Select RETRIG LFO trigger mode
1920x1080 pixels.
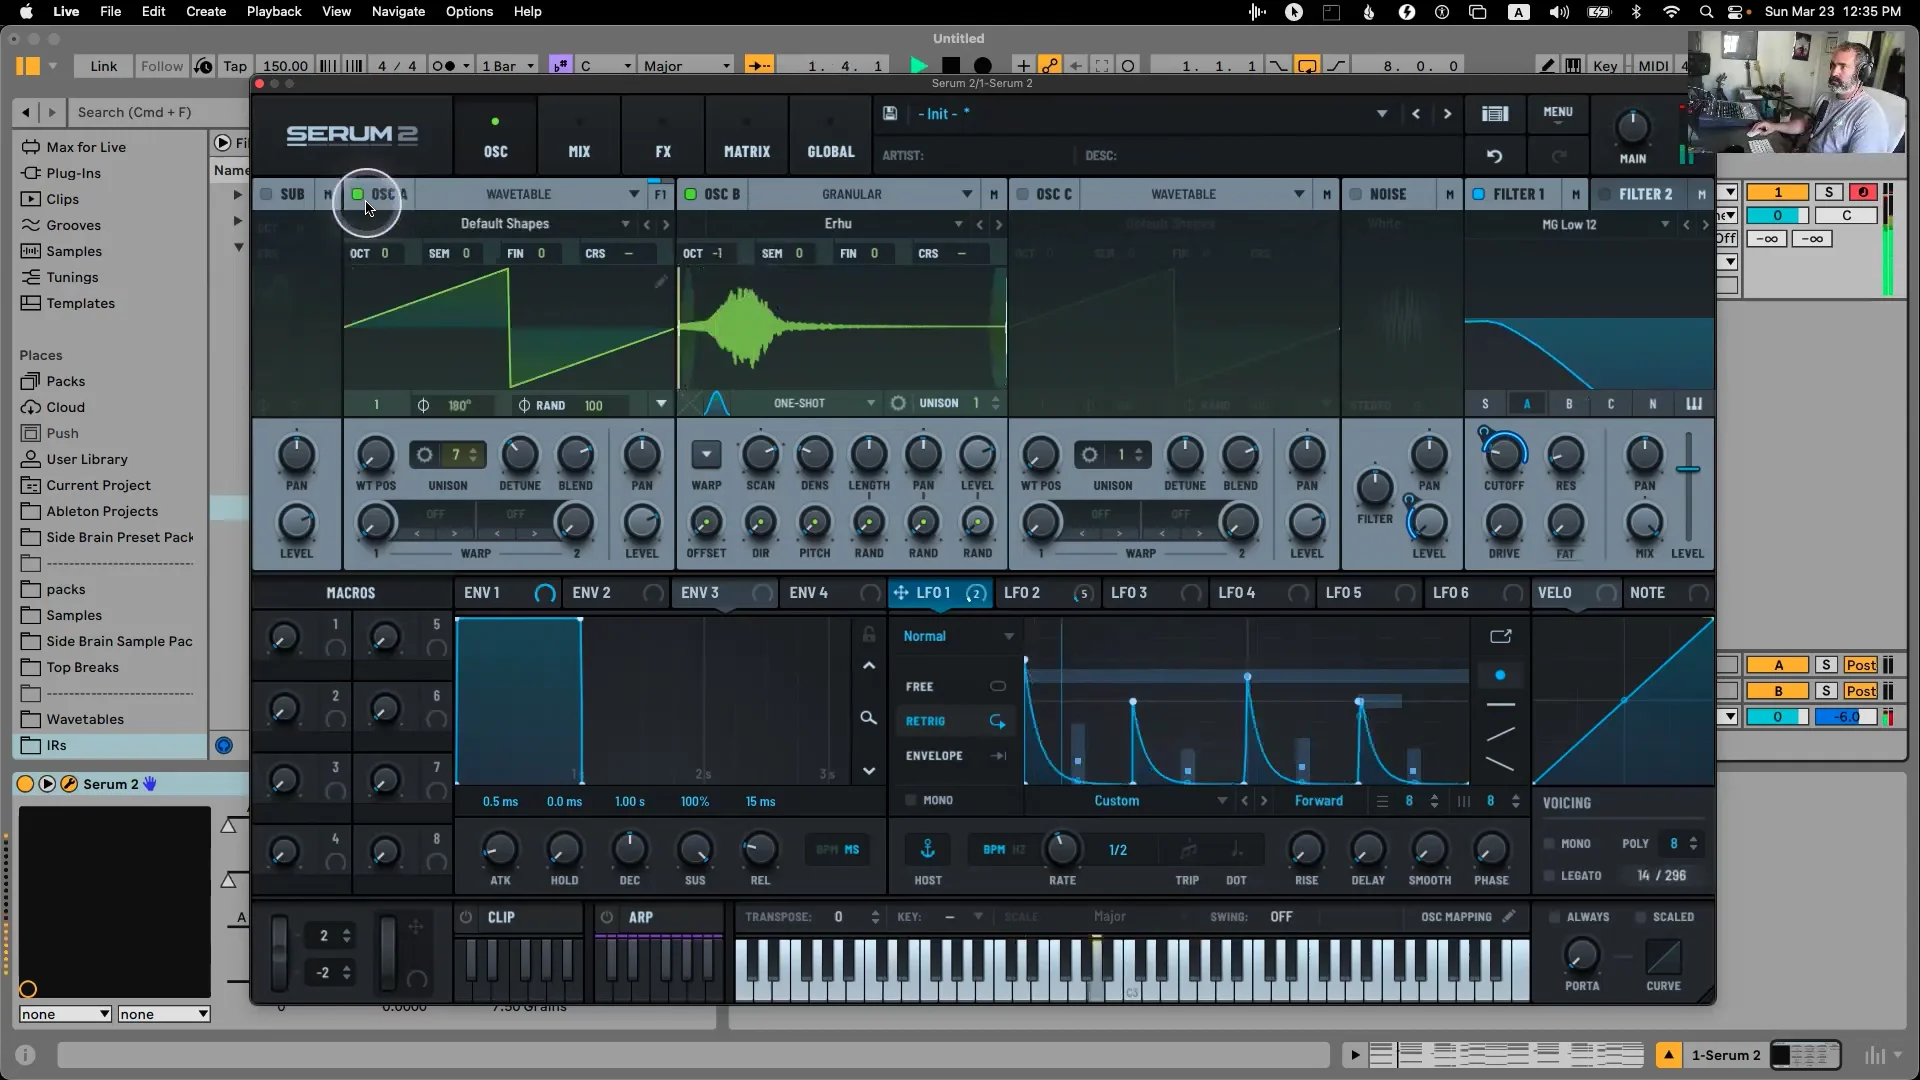click(x=955, y=721)
